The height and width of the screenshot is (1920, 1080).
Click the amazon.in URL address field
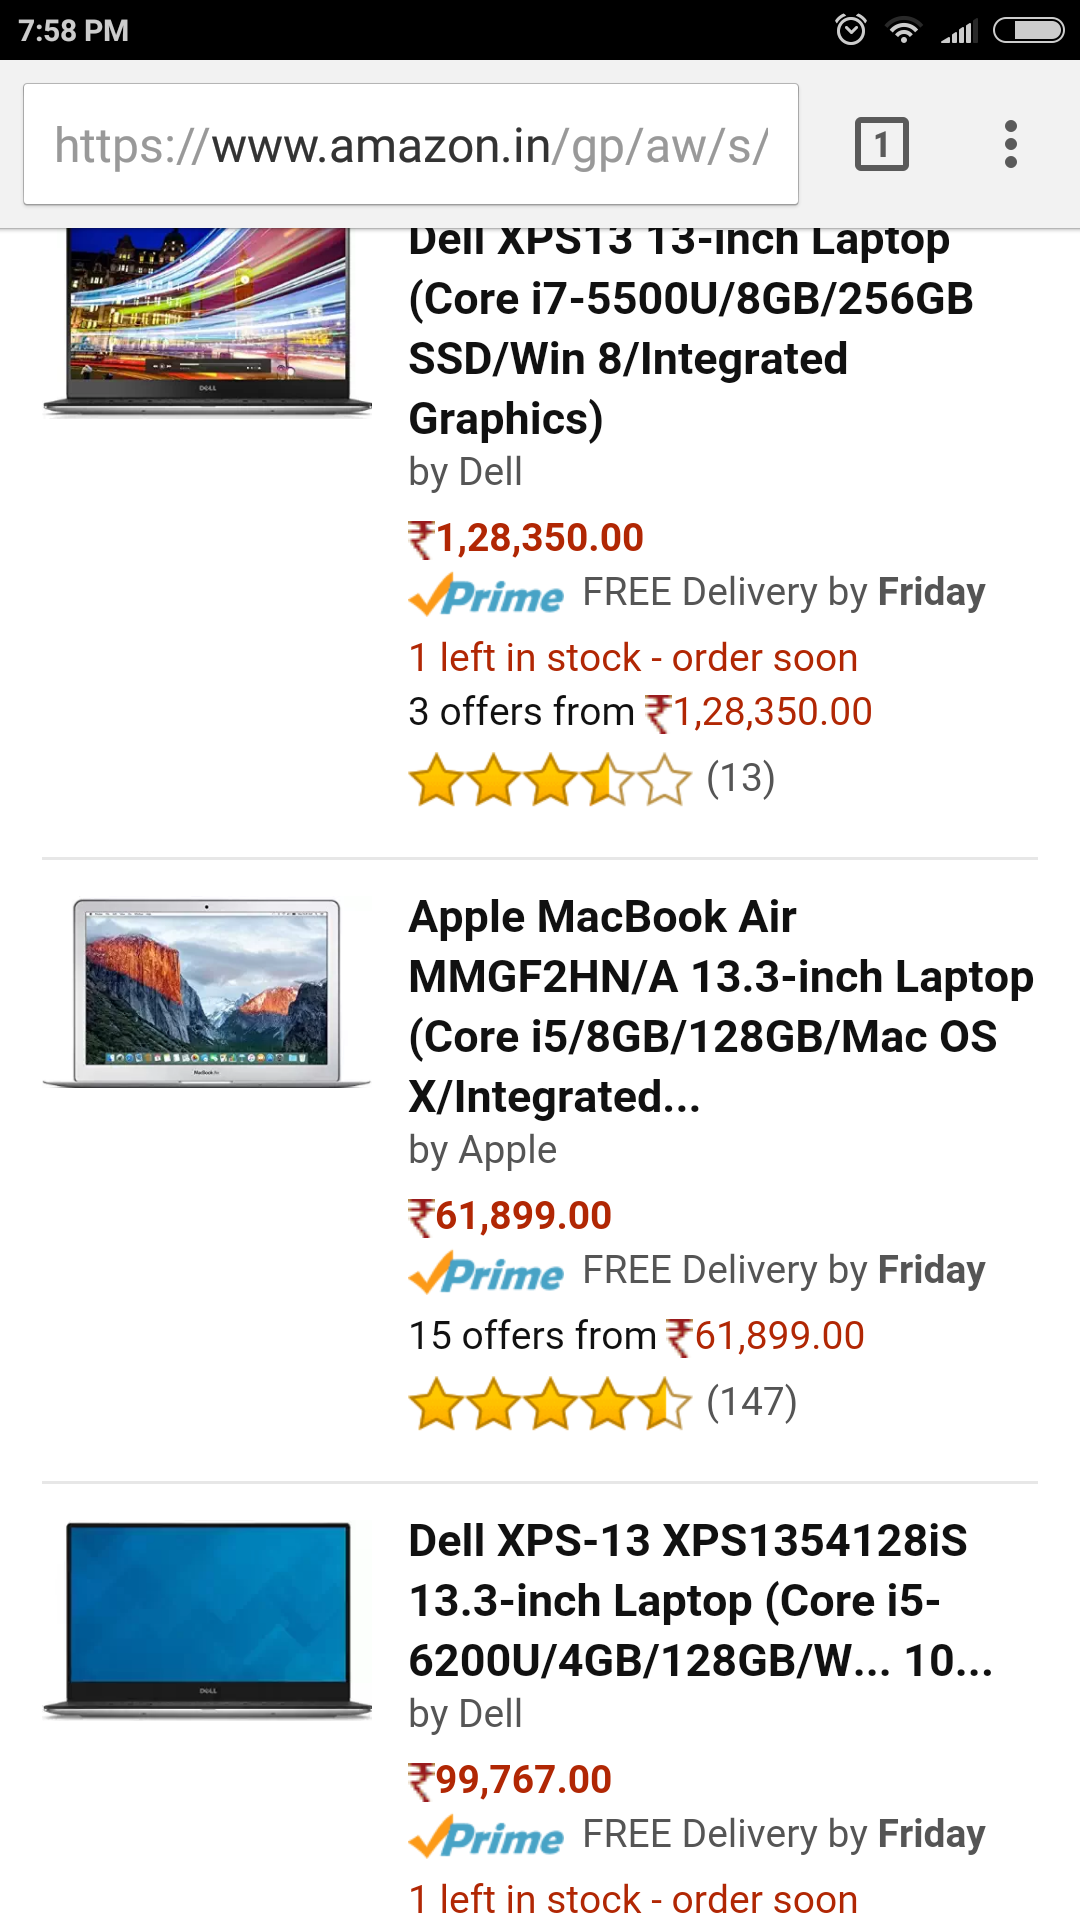[411, 144]
